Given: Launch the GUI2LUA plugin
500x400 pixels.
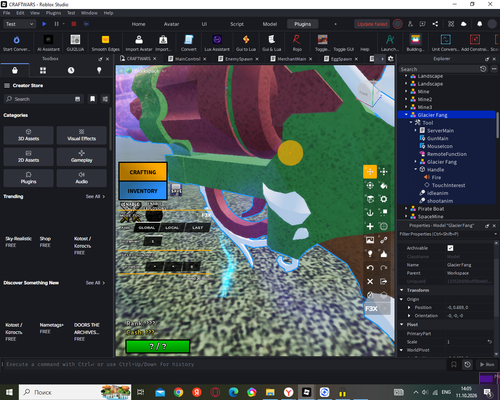Looking at the screenshot, I should tap(75, 43).
